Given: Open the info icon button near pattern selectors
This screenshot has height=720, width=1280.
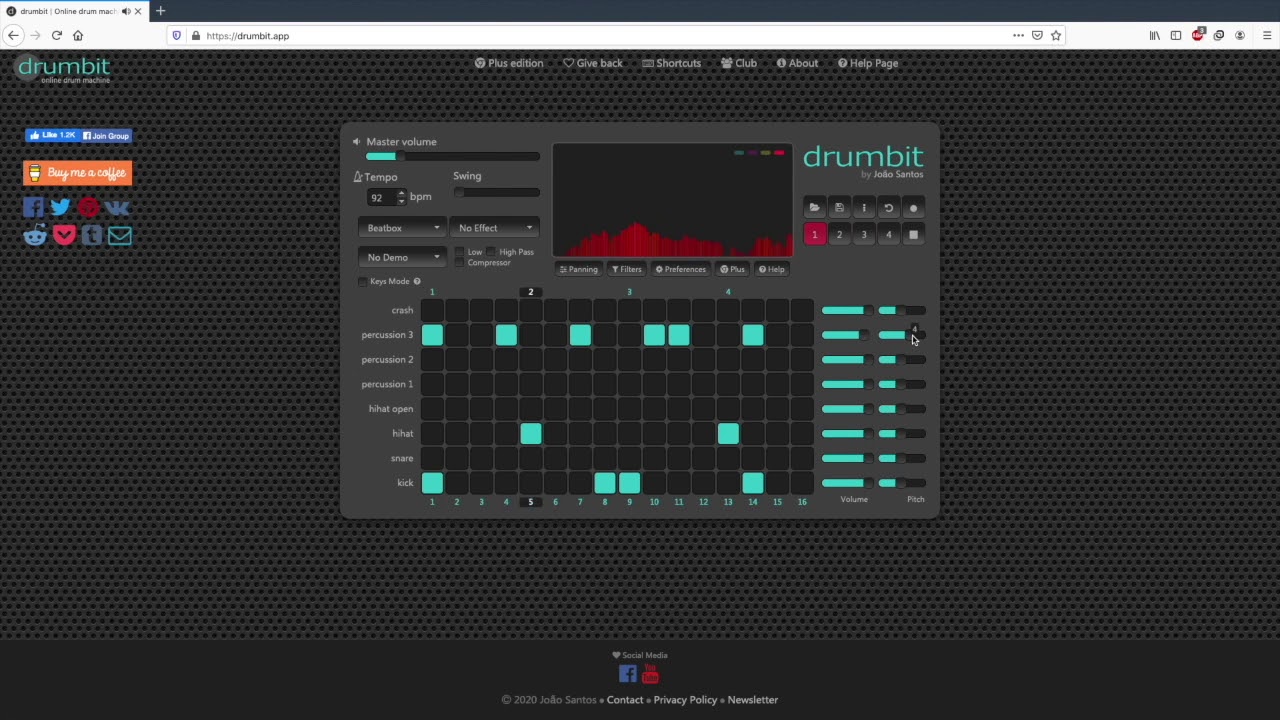Looking at the screenshot, I should click(864, 208).
